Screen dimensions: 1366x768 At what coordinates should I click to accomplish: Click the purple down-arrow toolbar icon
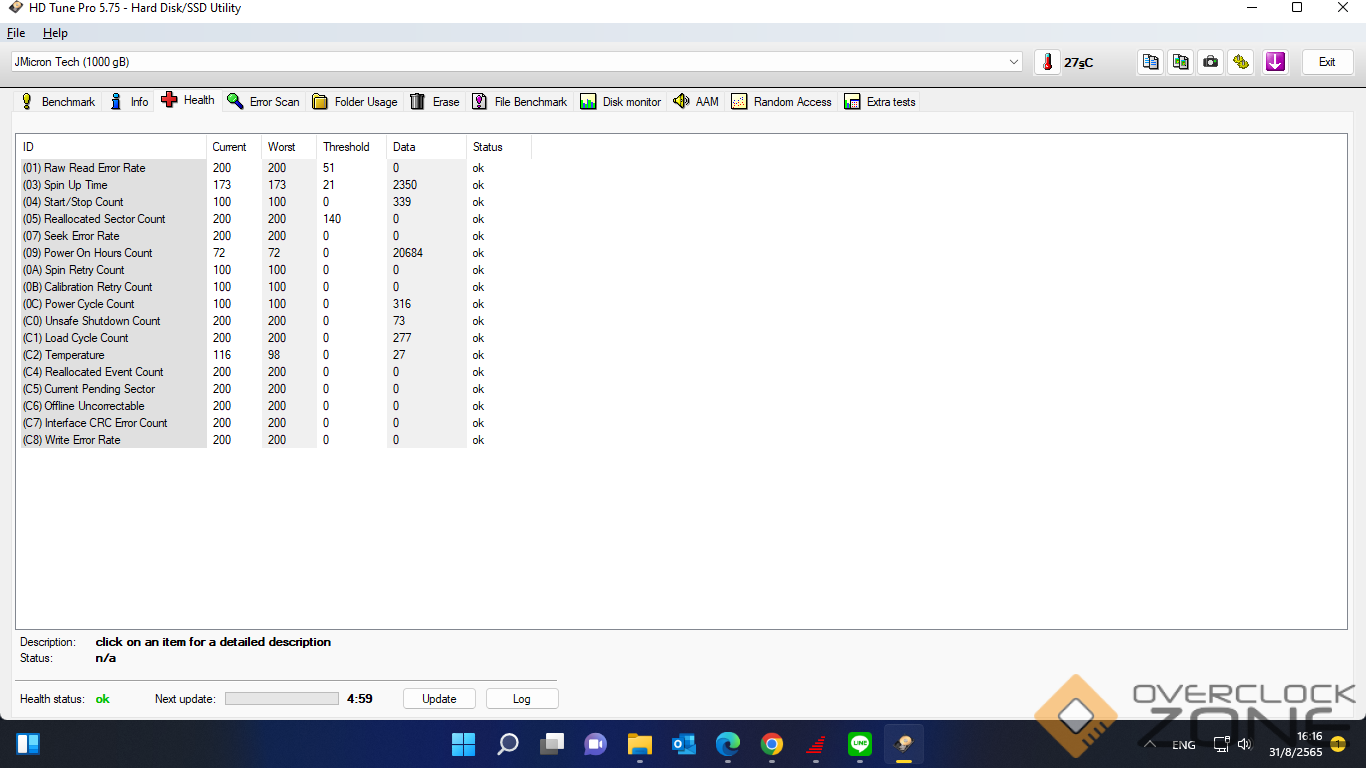tap(1275, 62)
